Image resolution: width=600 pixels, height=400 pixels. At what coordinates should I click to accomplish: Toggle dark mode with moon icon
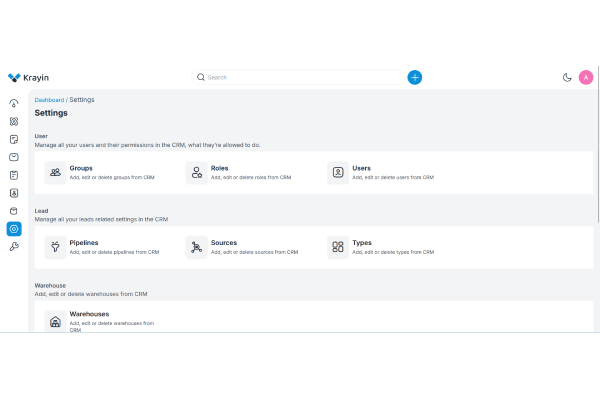[567, 77]
